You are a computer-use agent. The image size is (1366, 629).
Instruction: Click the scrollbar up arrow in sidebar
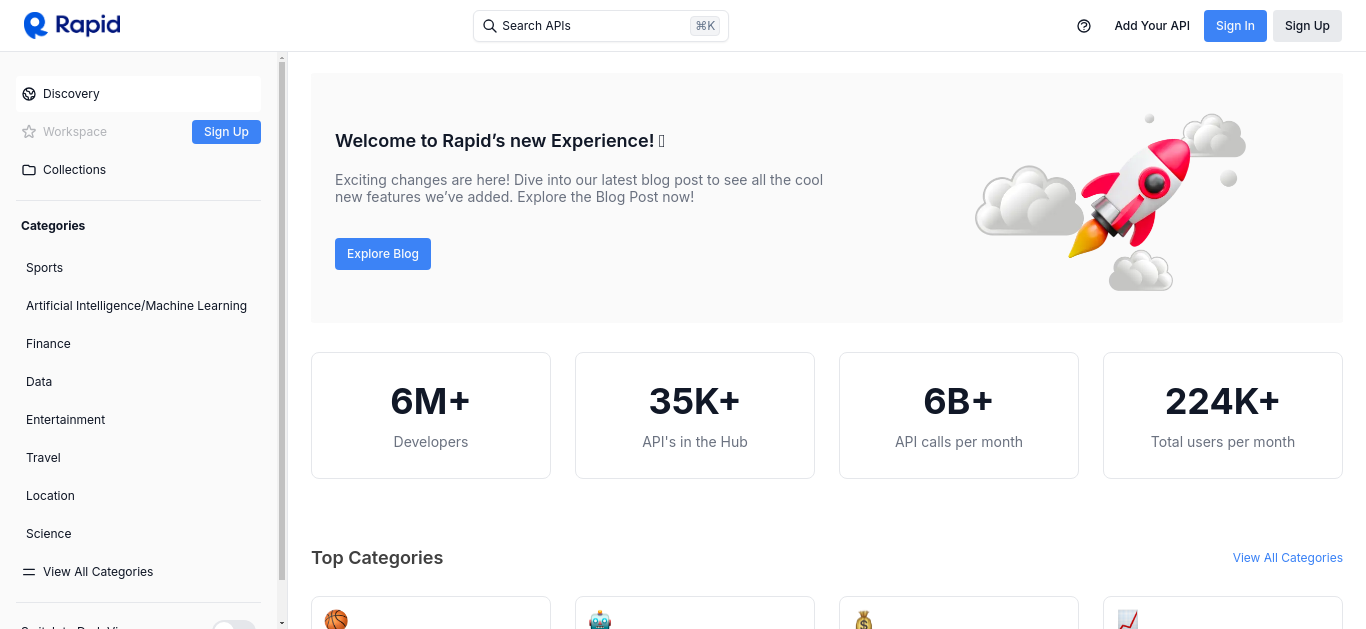tap(282, 57)
